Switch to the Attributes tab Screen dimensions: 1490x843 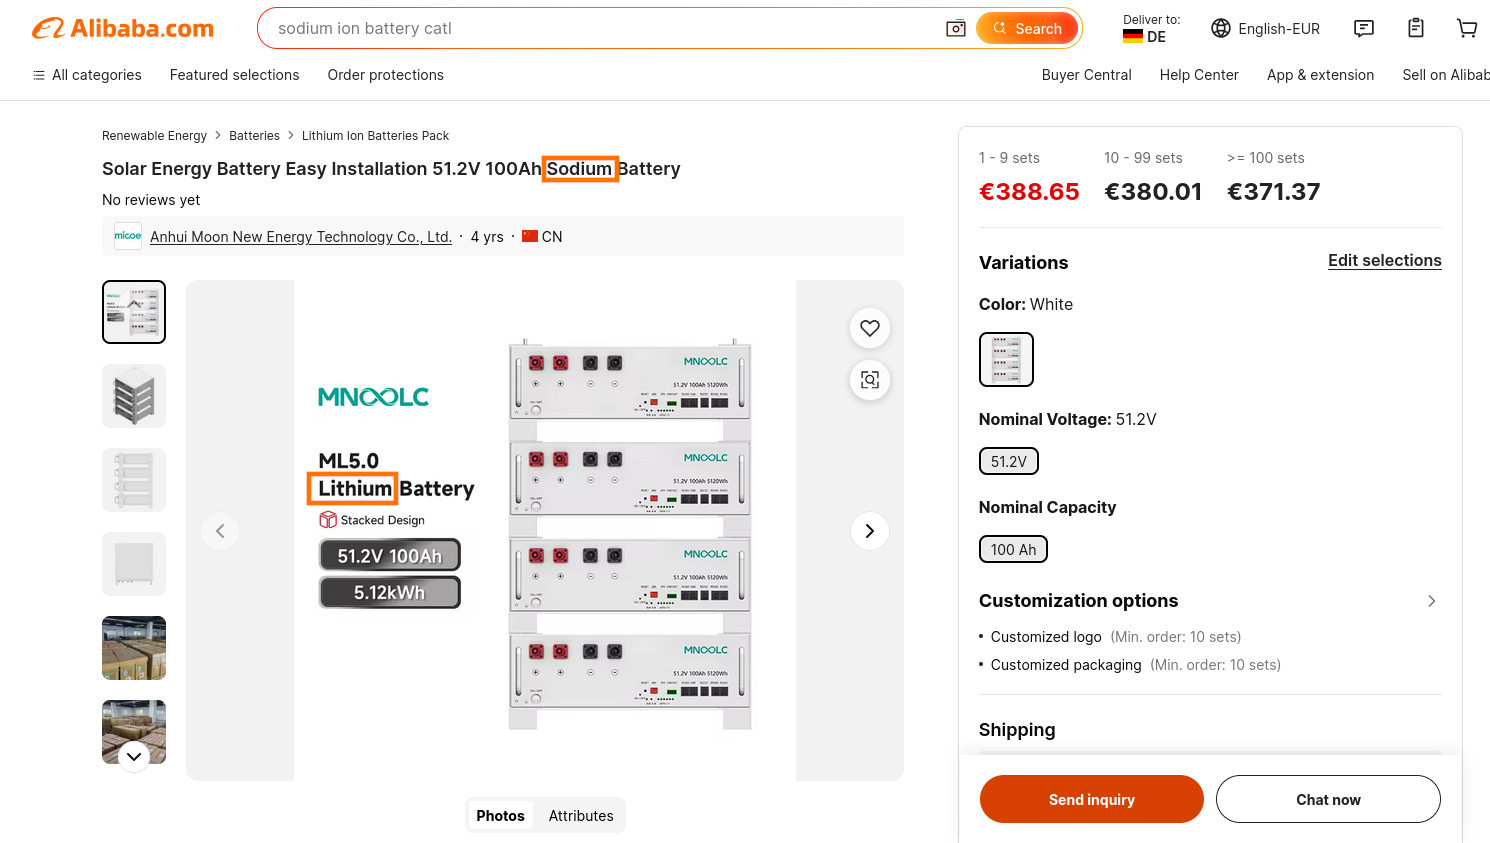[581, 816]
